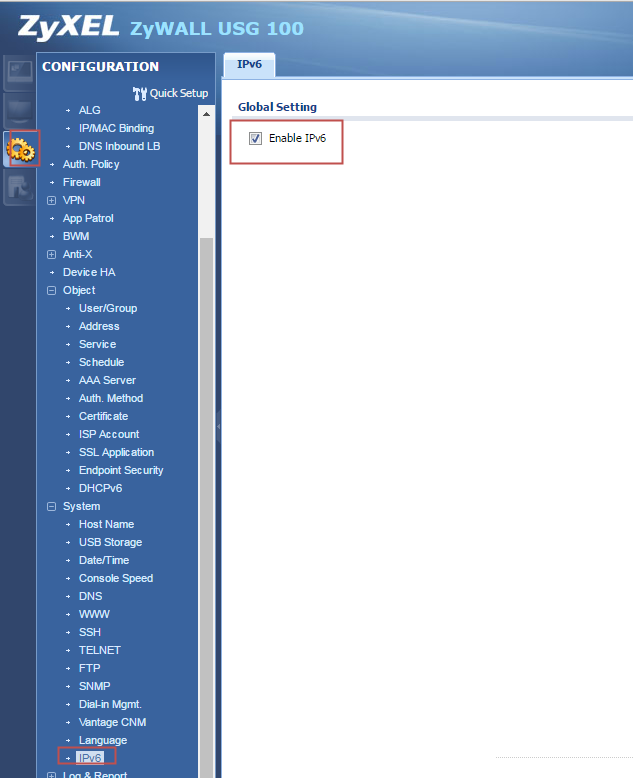The image size is (633, 778).
Task: Select IPv6 under System
Action: click(x=91, y=758)
